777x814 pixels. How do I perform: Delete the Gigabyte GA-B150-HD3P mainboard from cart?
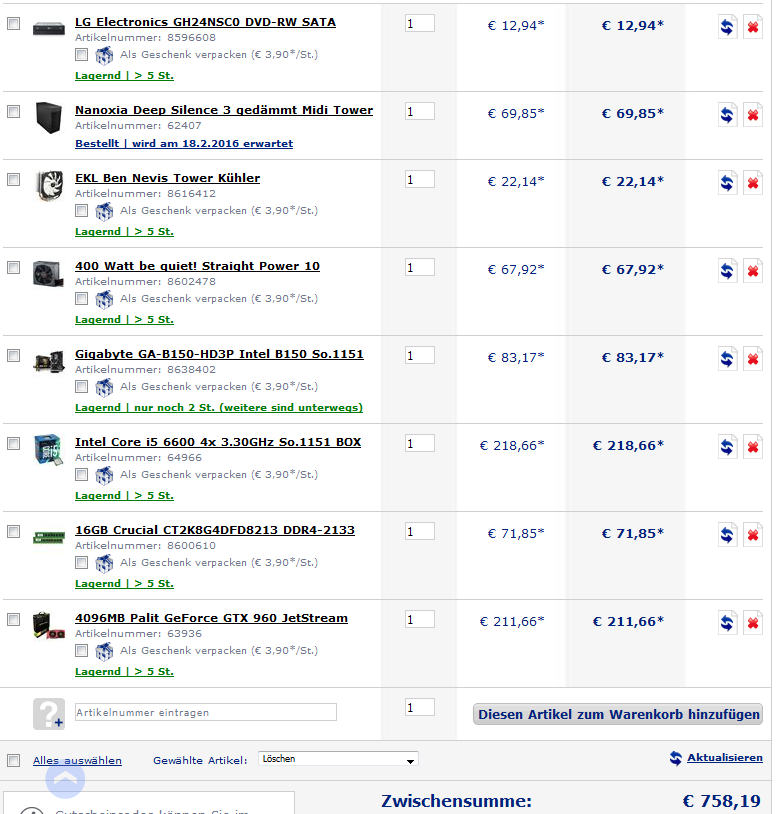click(x=753, y=359)
